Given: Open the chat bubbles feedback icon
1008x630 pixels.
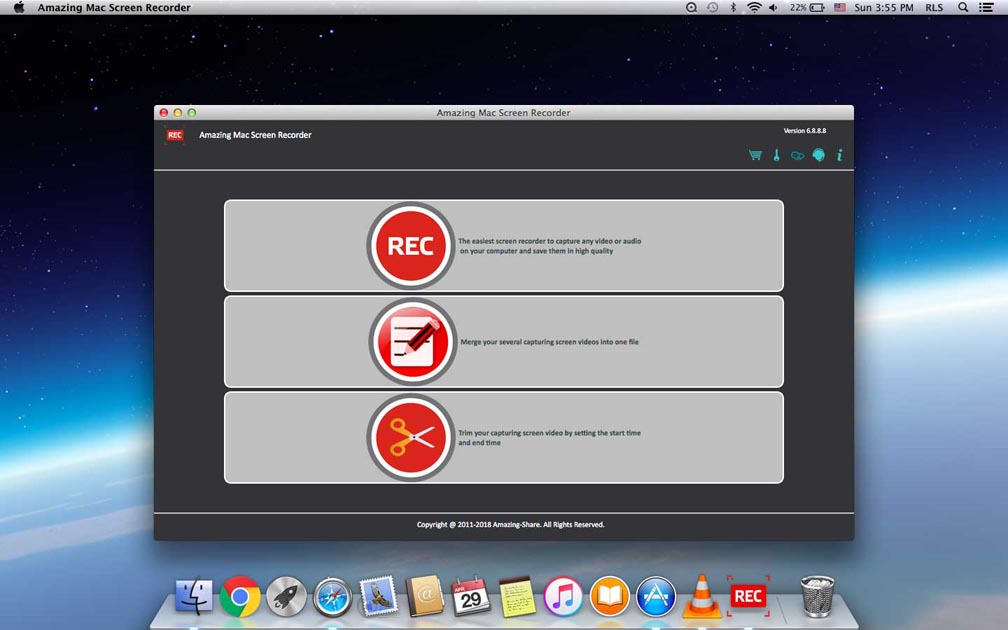Looking at the screenshot, I should [x=797, y=156].
